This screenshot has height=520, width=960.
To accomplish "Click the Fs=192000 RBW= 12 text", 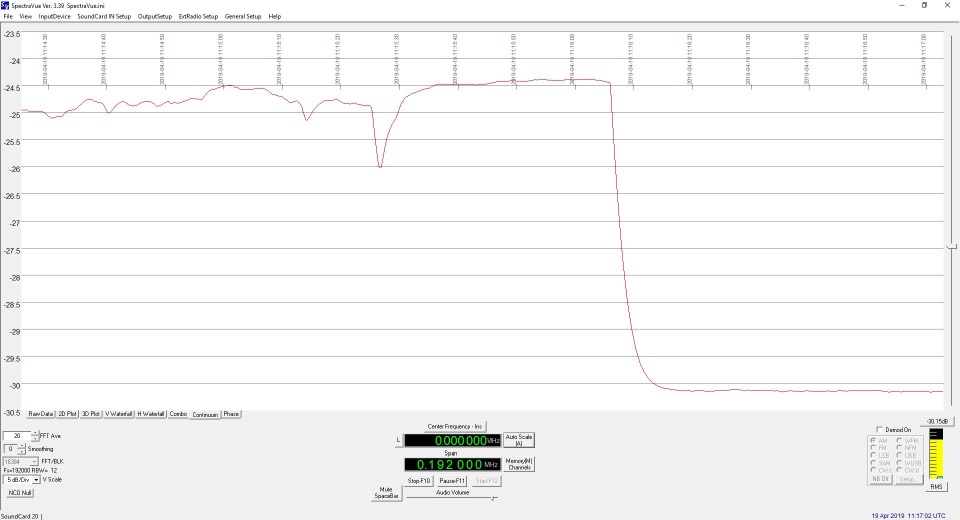I will [30, 470].
